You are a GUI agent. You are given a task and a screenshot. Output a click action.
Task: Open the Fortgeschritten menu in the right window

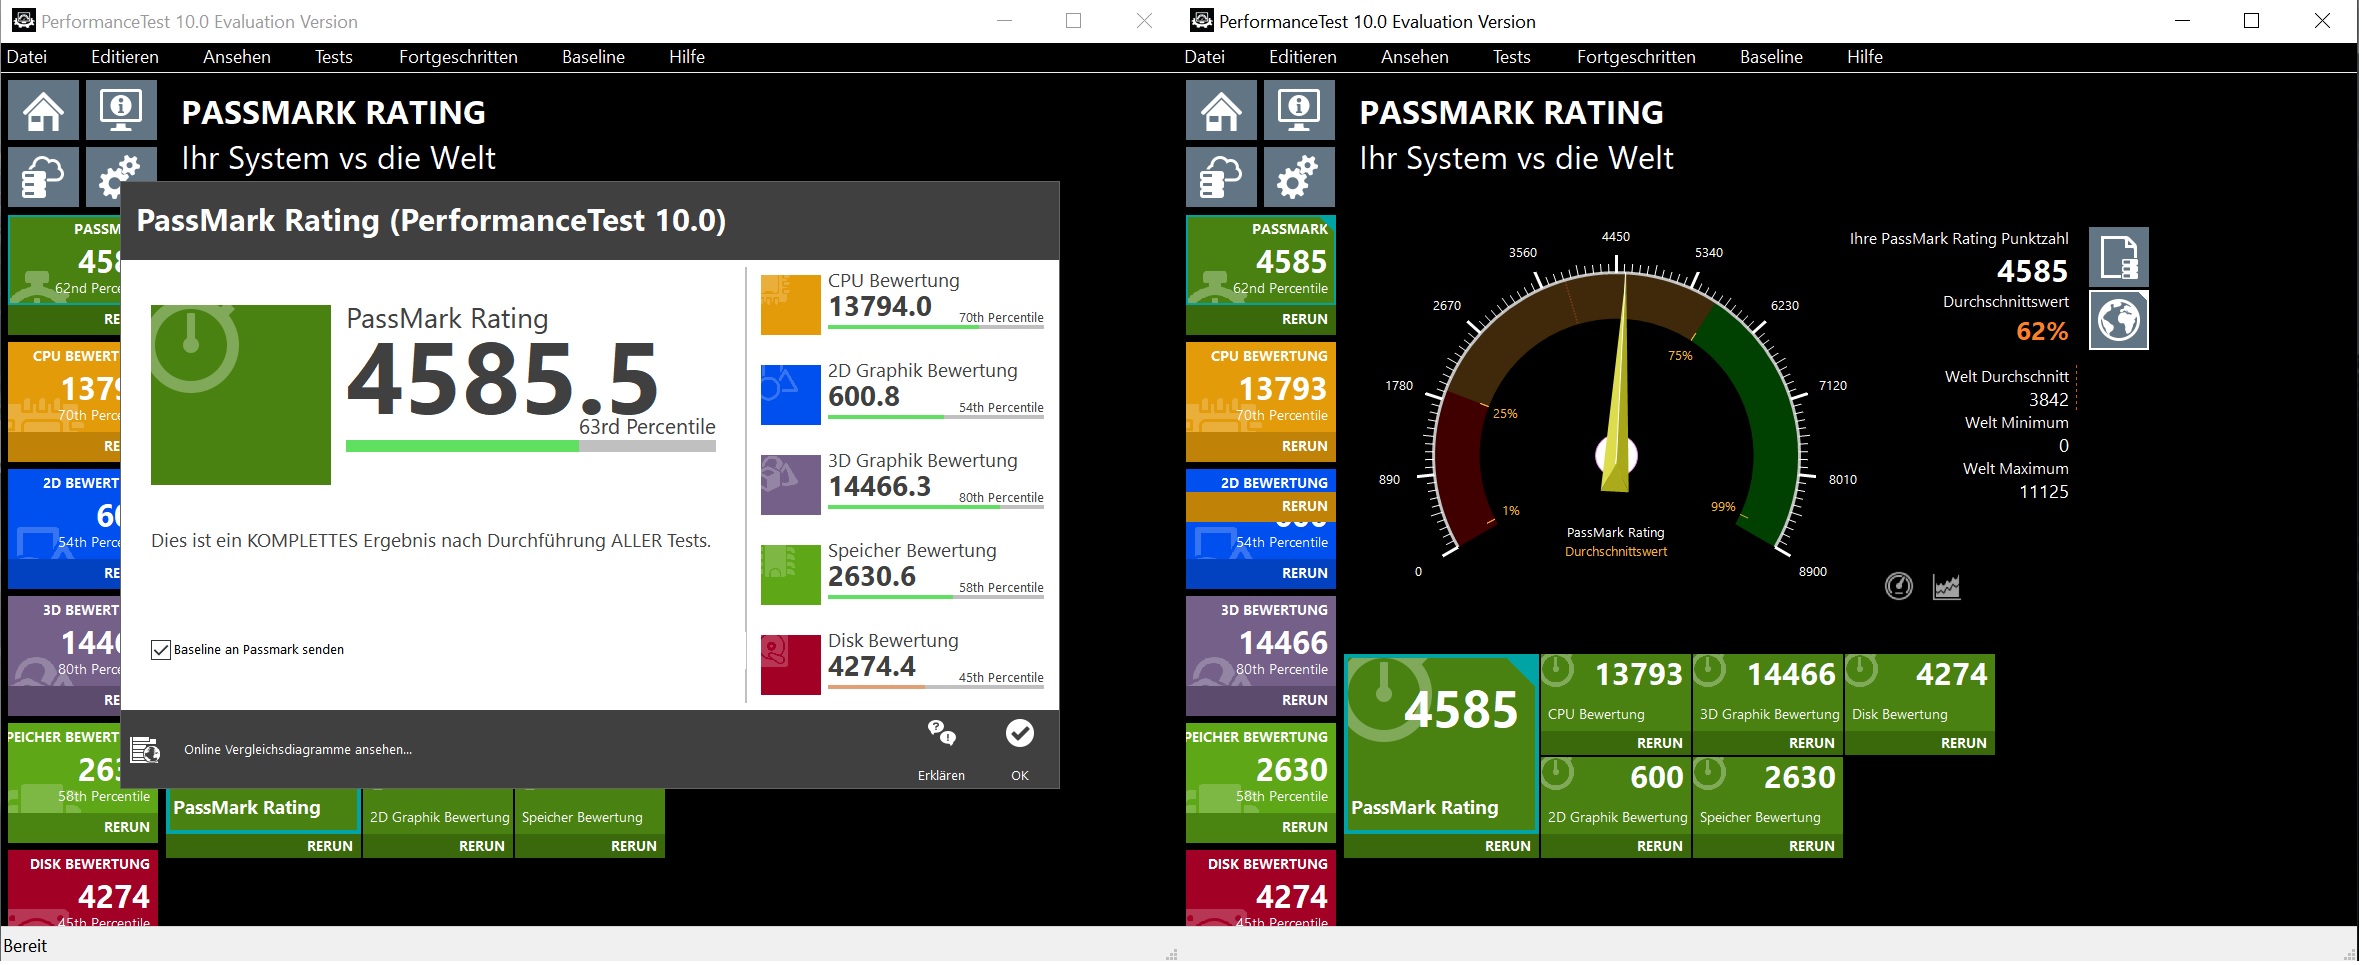[x=1636, y=57]
